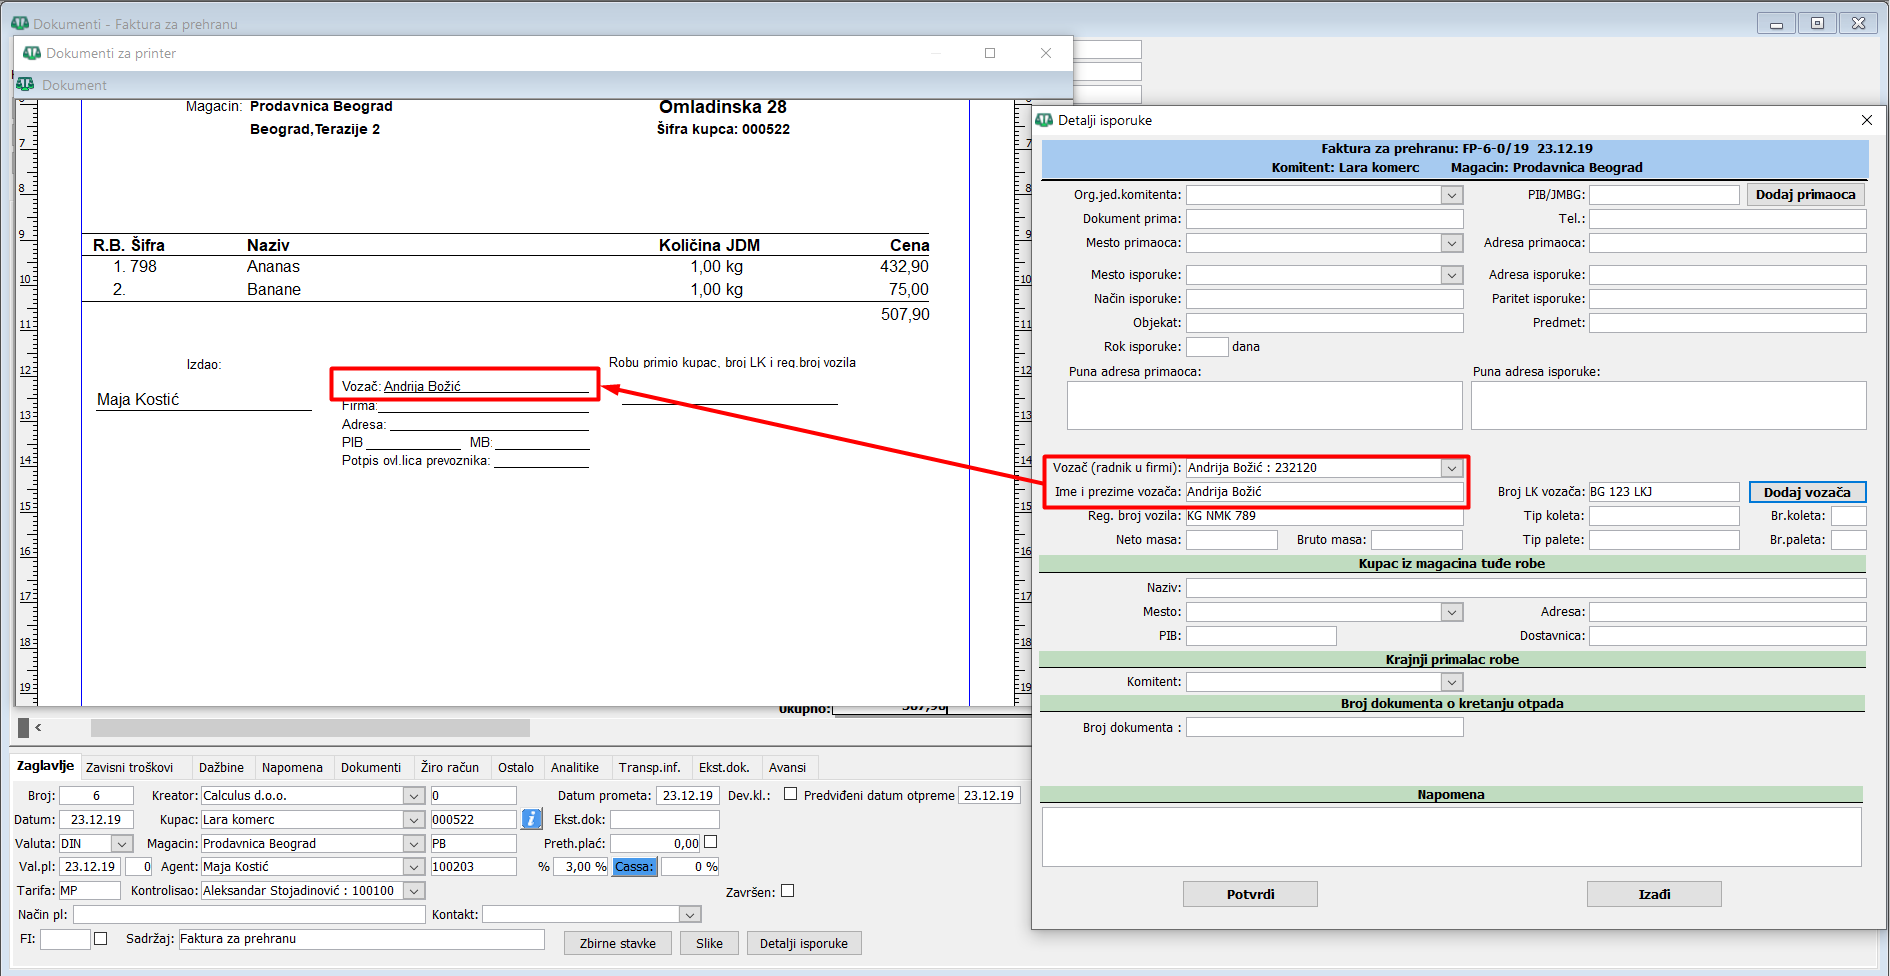1890x976 pixels.
Task: Expand the Vozač (radnik u firmi) dropdown
Action: click(1452, 468)
